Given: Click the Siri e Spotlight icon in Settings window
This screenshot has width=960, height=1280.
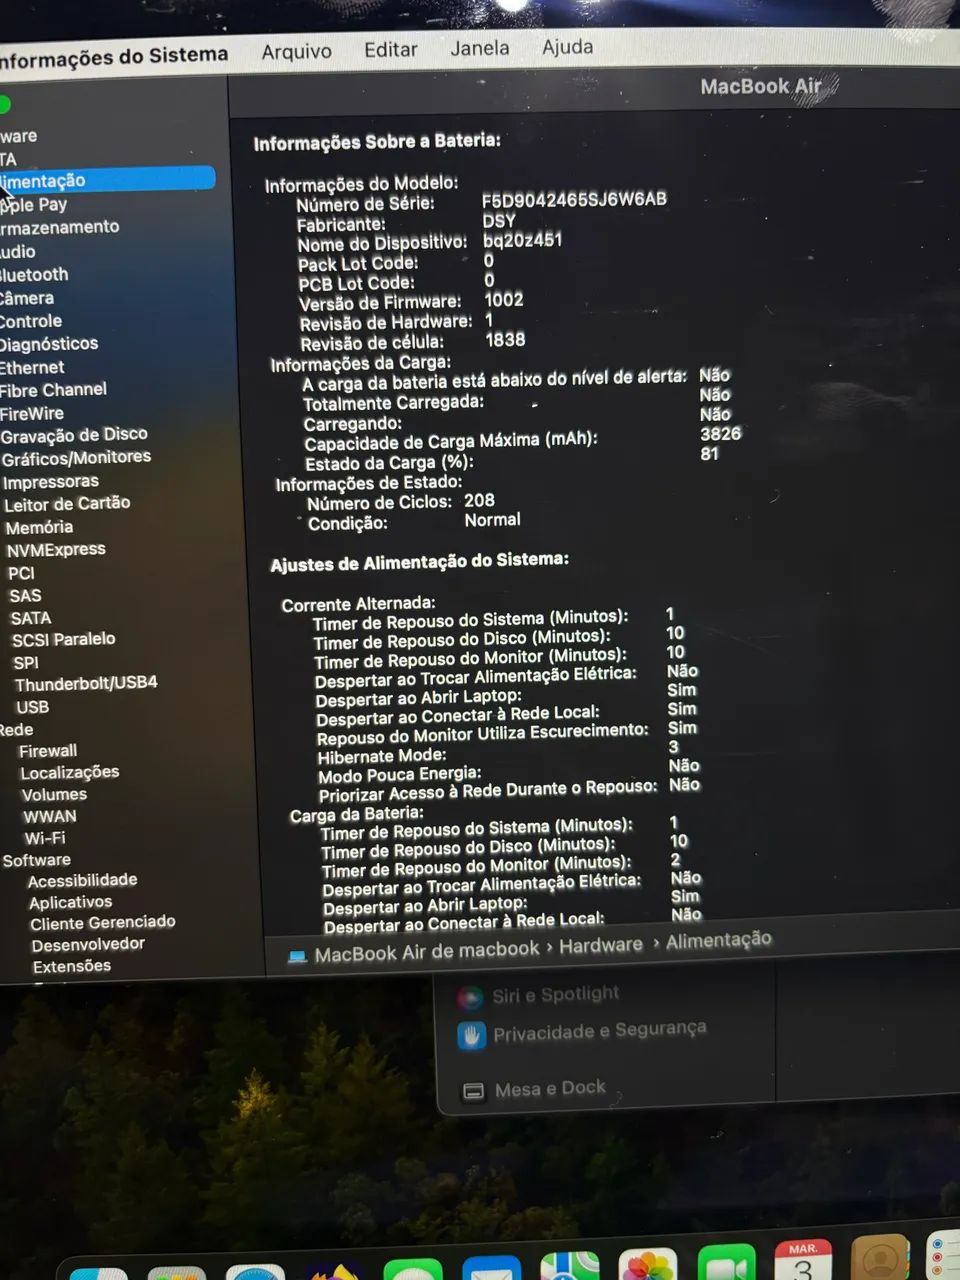Looking at the screenshot, I should point(470,997).
